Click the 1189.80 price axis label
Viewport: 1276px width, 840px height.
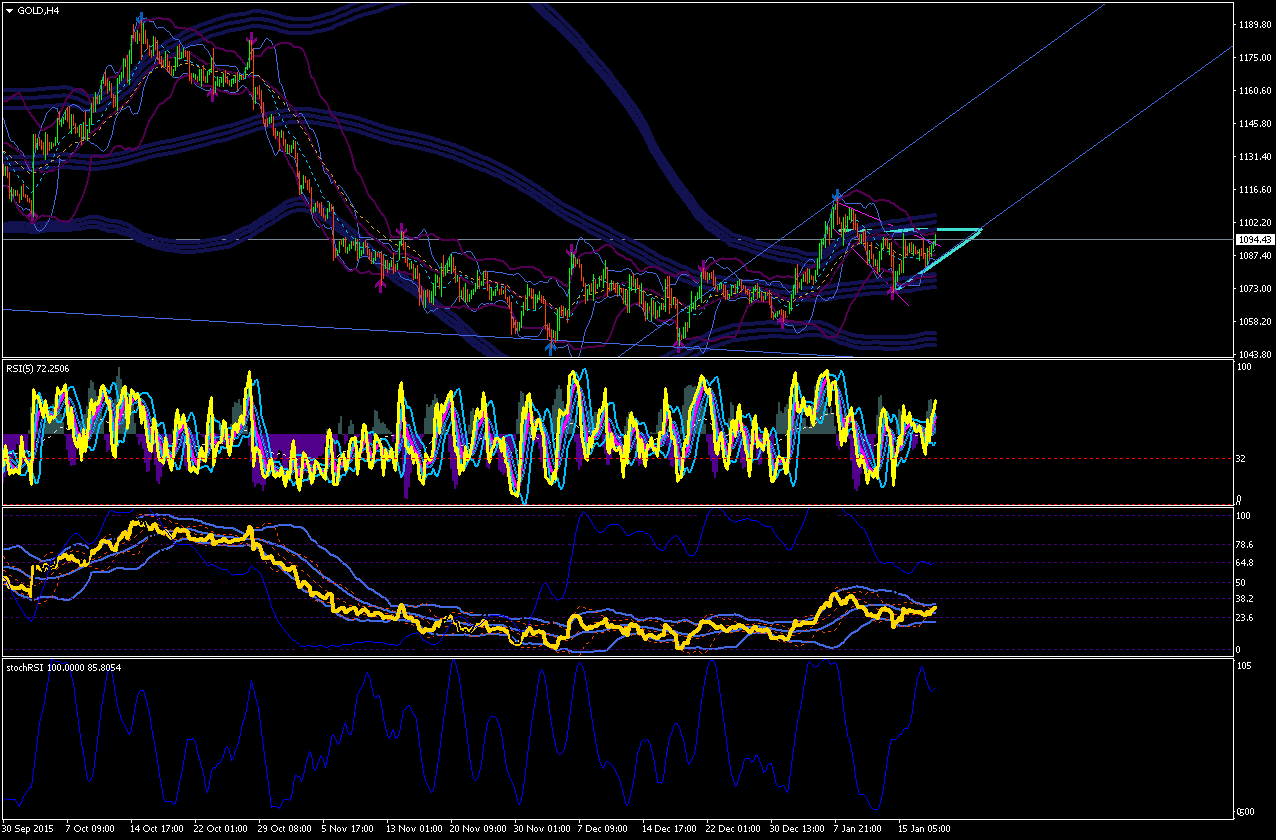[x=1254, y=24]
